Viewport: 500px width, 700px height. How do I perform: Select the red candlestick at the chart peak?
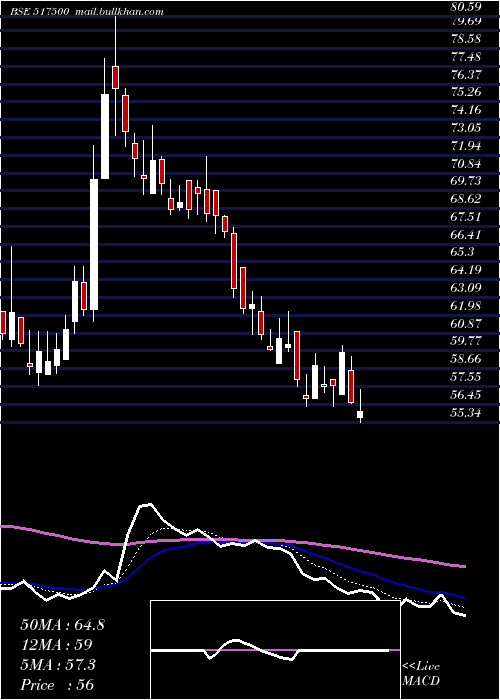pos(116,77)
